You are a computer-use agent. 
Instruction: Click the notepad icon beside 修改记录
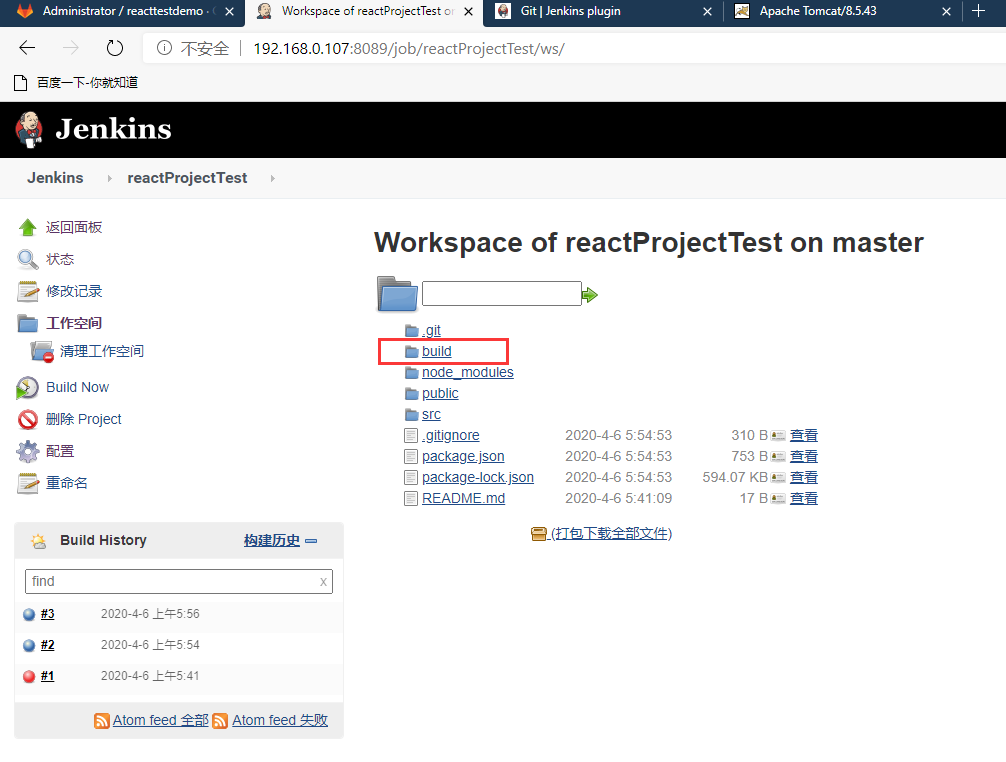28,291
